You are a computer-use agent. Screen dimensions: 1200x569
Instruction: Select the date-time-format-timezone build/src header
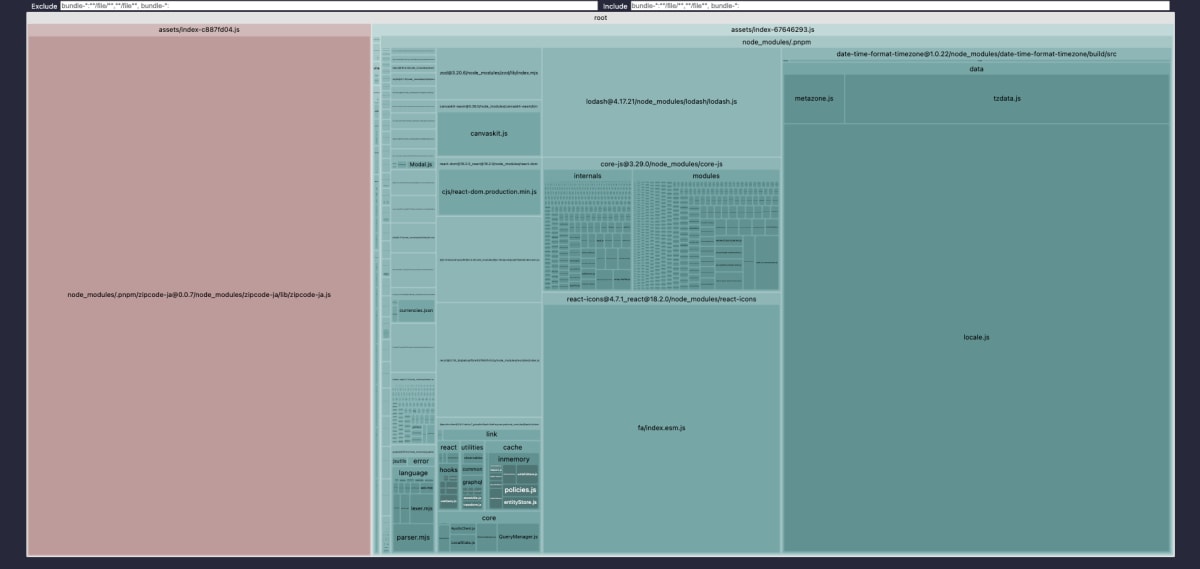[x=976, y=55]
